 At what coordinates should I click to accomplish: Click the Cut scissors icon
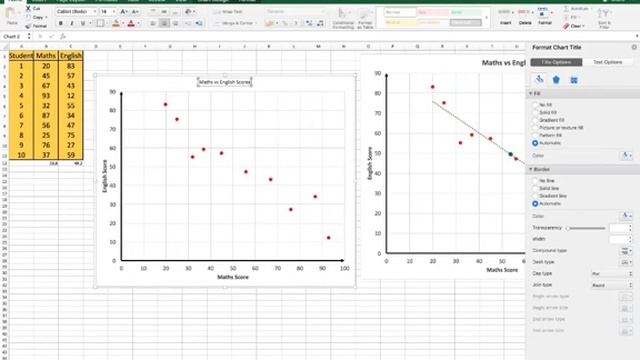[28, 9]
